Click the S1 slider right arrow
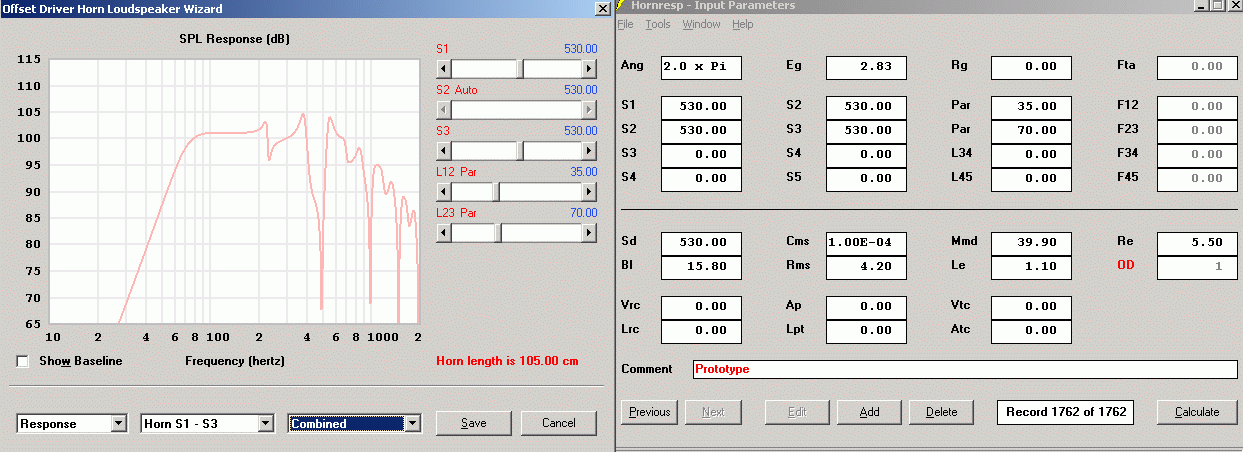1243x452 pixels. click(590, 69)
